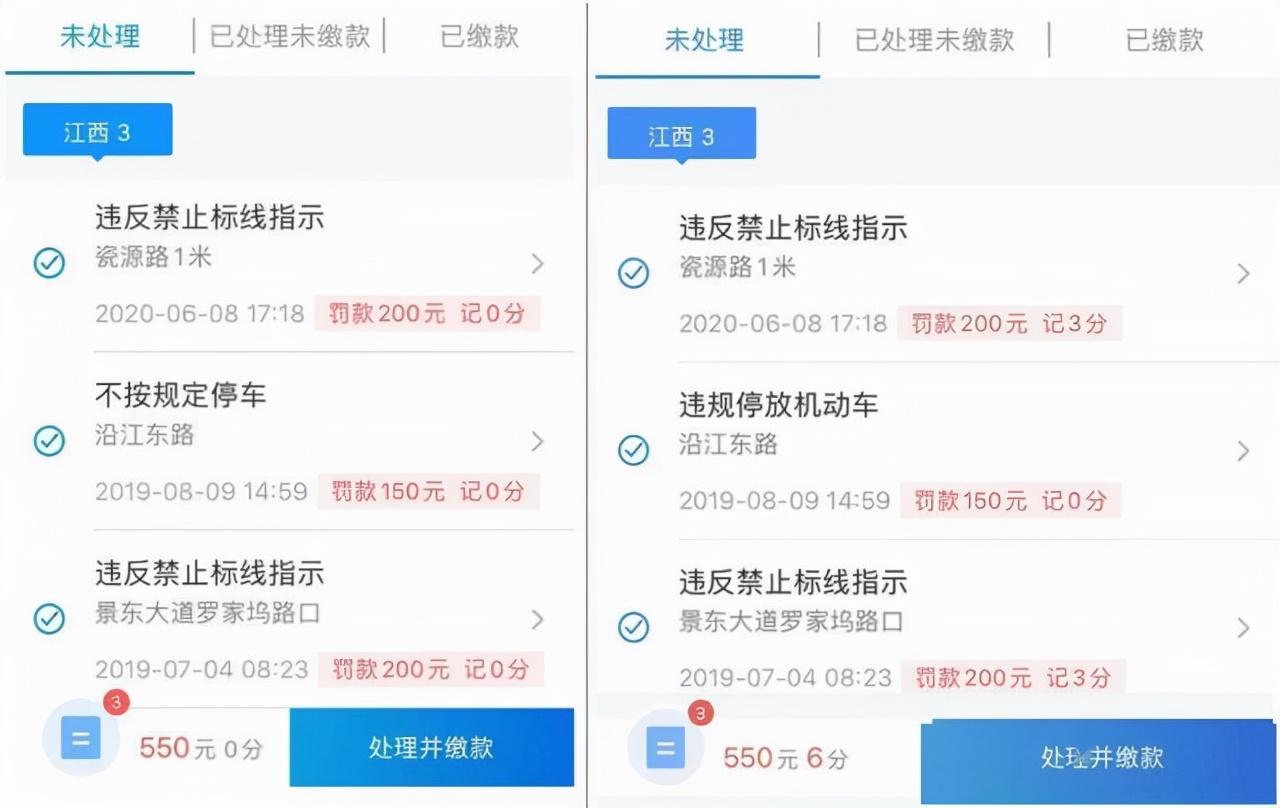Toggle right 景东大道罗家坞路口 记3分 check
Image resolution: width=1280 pixels, height=808 pixels.
[633, 628]
